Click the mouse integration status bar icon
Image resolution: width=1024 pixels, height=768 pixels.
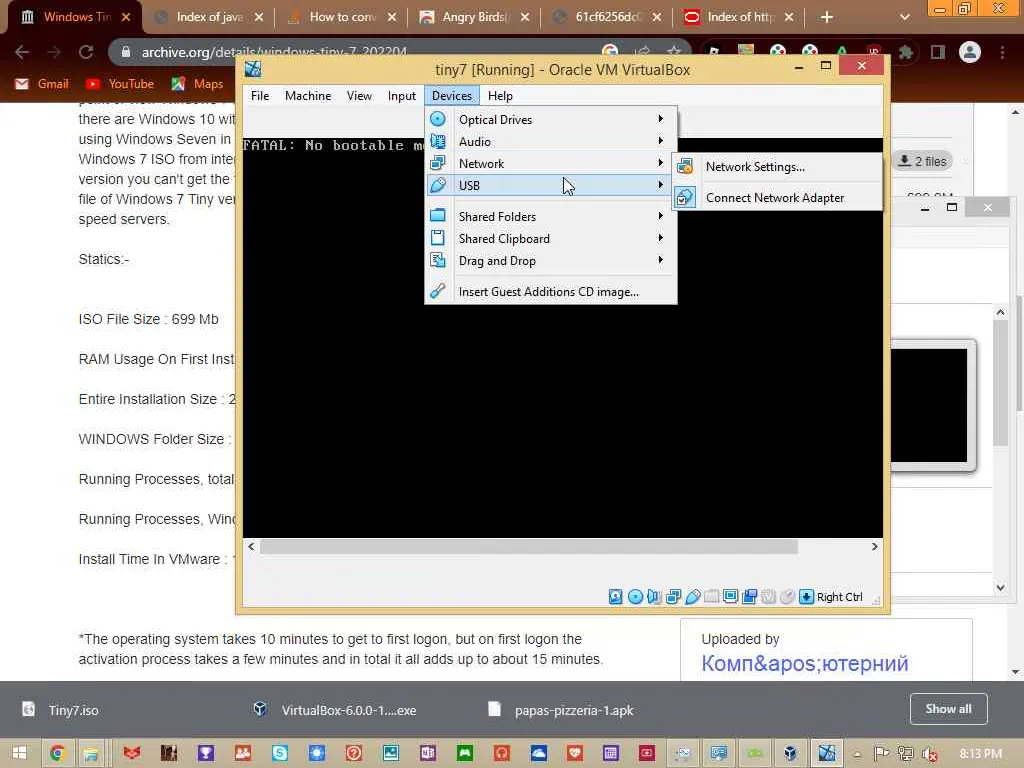click(788, 596)
